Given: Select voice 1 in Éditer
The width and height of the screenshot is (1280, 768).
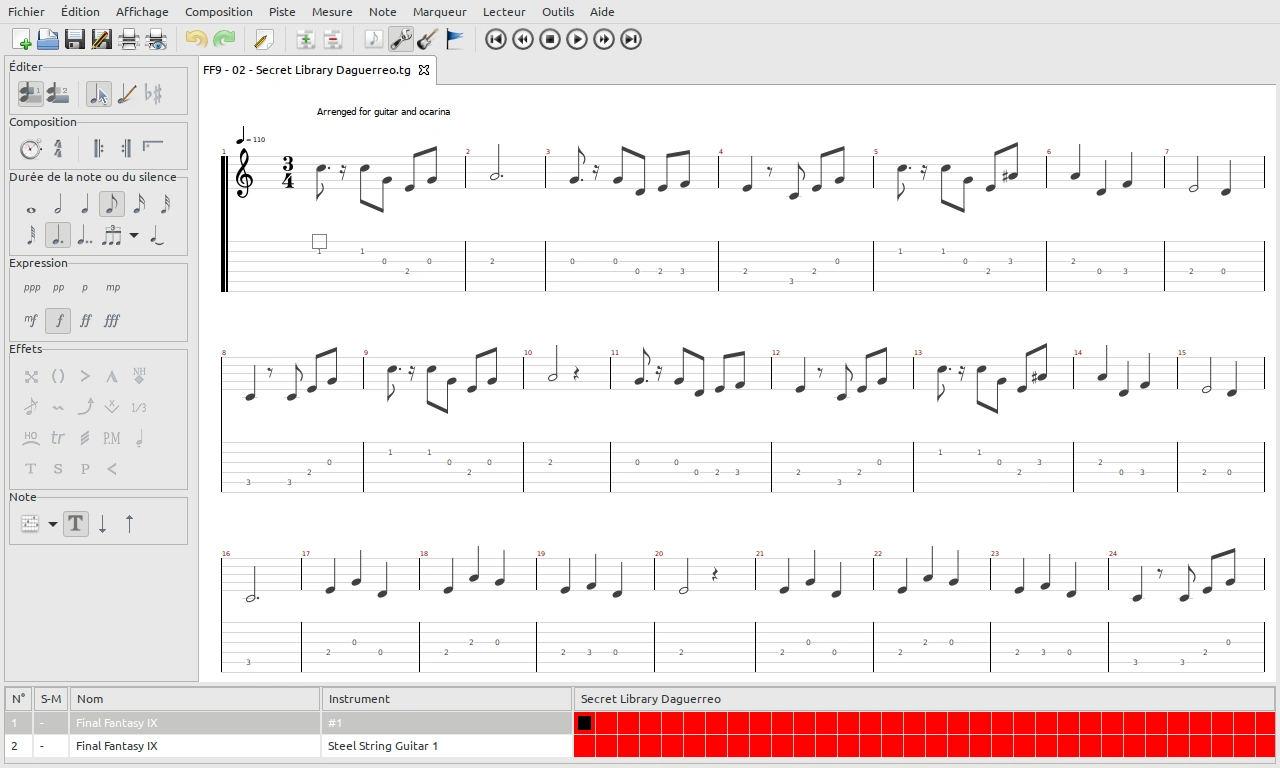Looking at the screenshot, I should (x=30, y=93).
